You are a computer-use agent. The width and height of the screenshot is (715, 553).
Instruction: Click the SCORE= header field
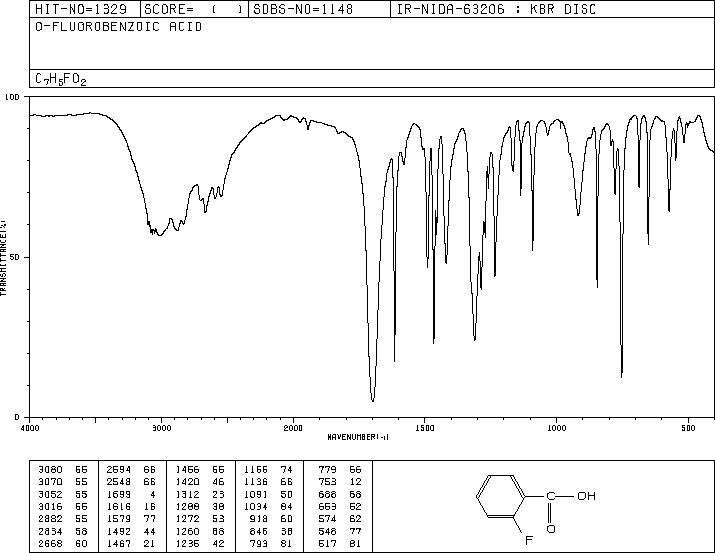(x=194, y=9)
